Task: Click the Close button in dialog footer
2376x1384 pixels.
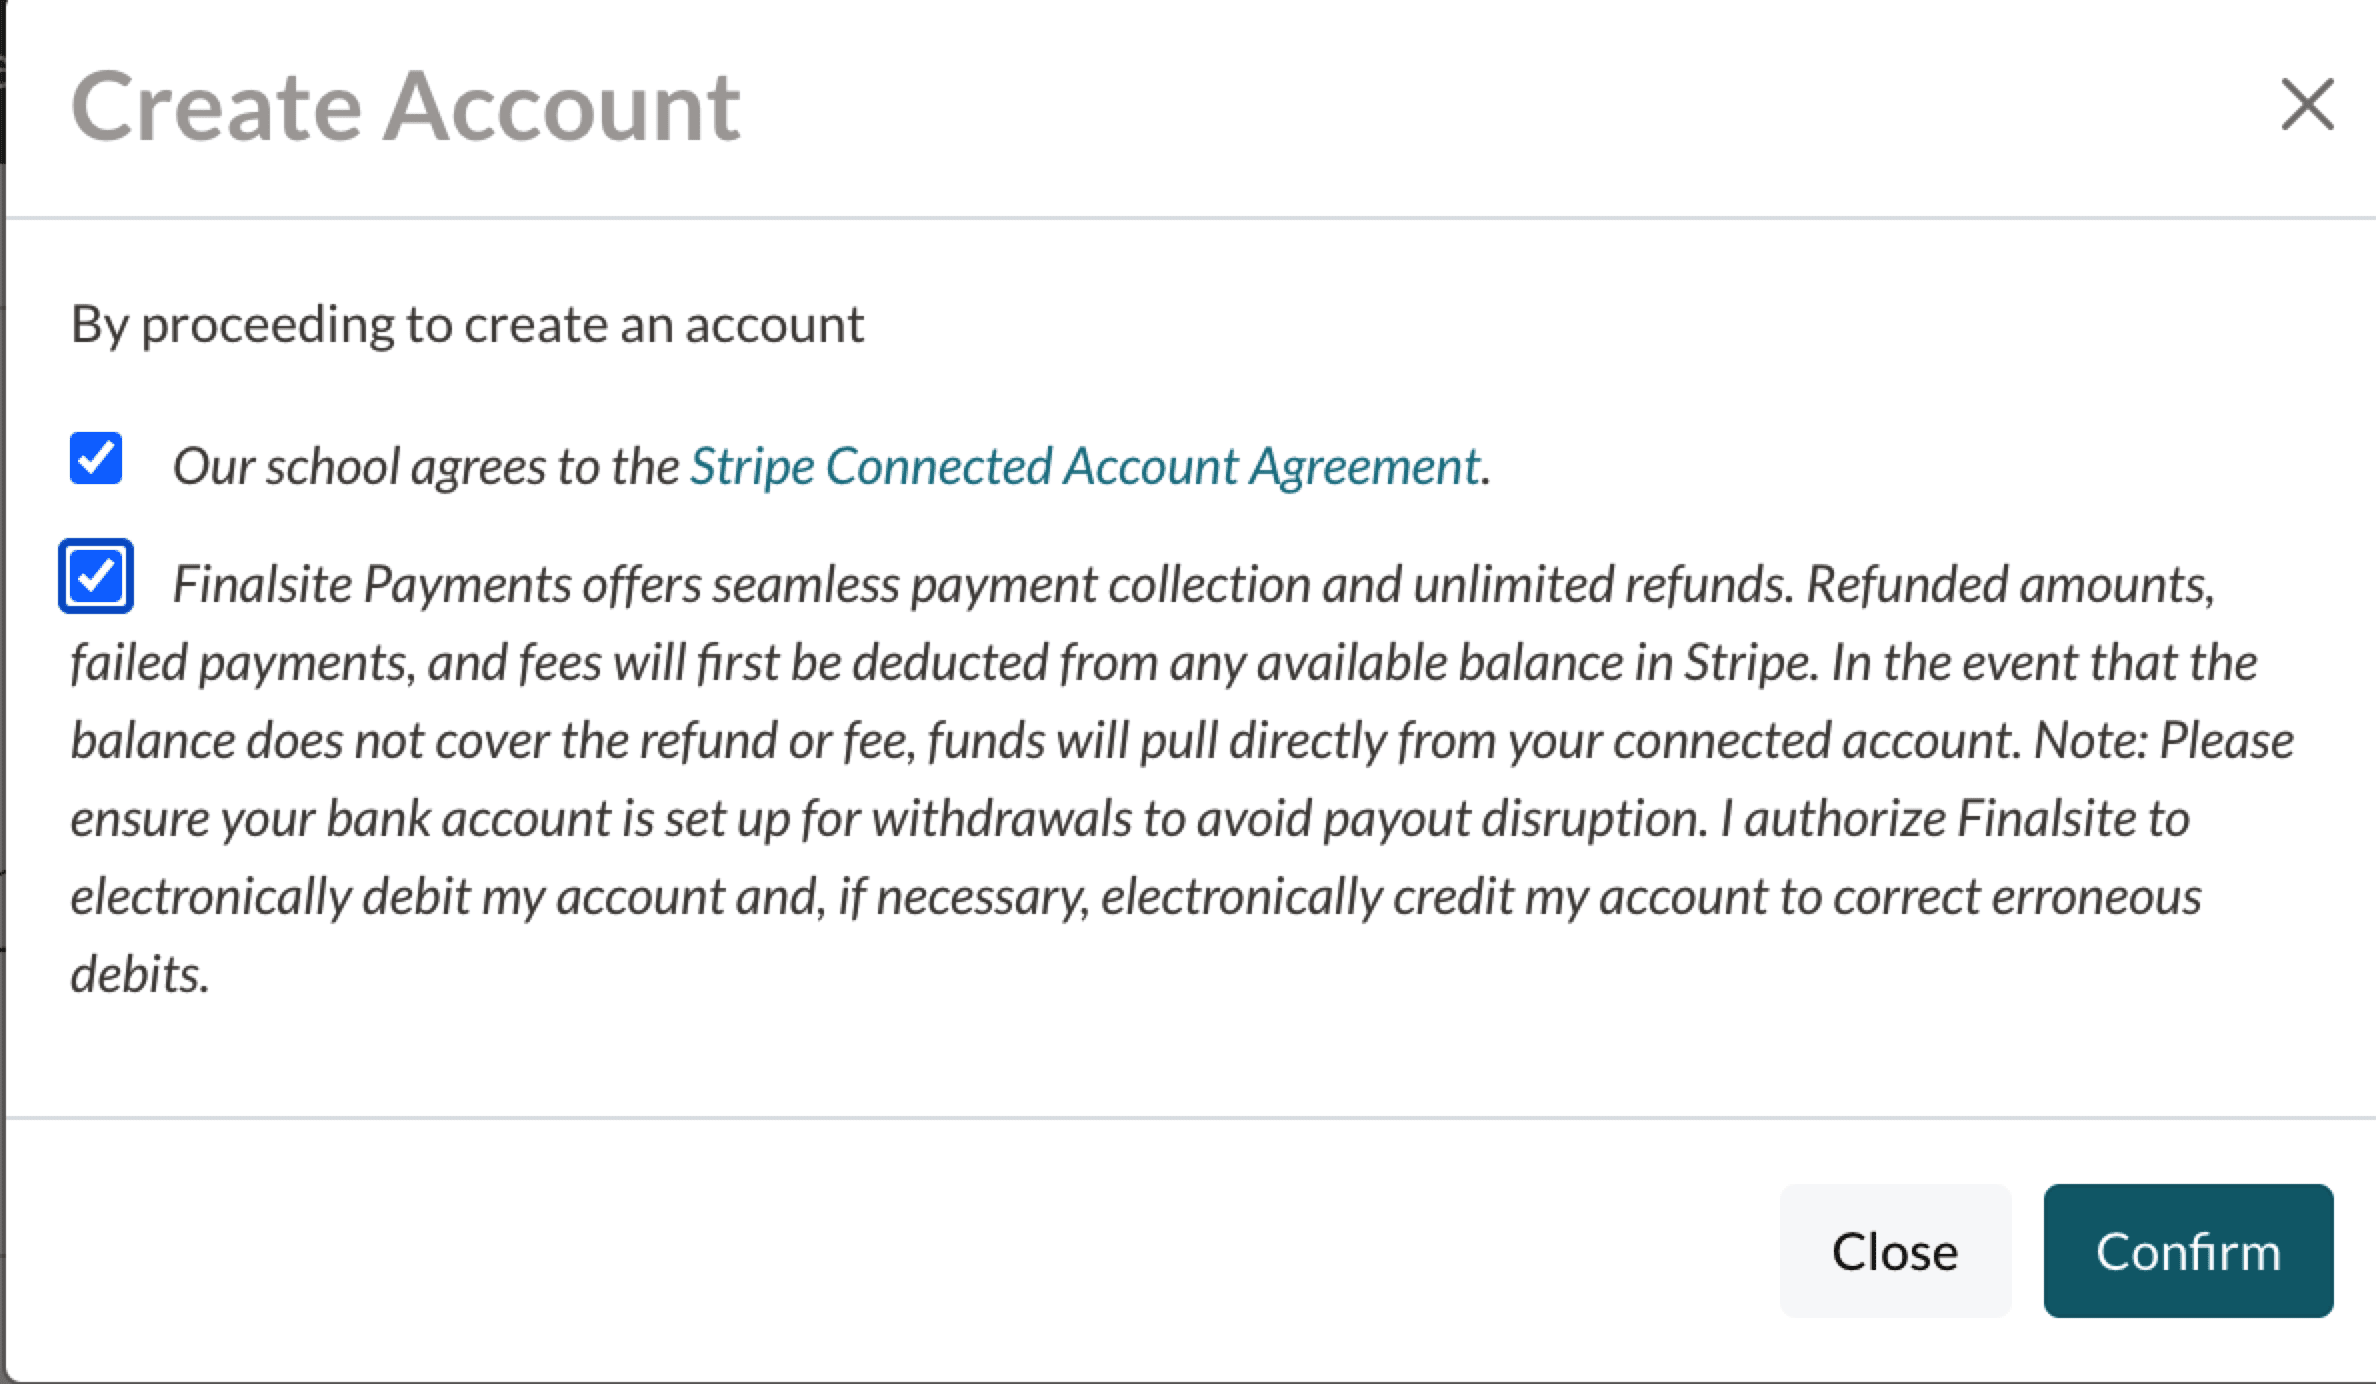Action: (1894, 1251)
